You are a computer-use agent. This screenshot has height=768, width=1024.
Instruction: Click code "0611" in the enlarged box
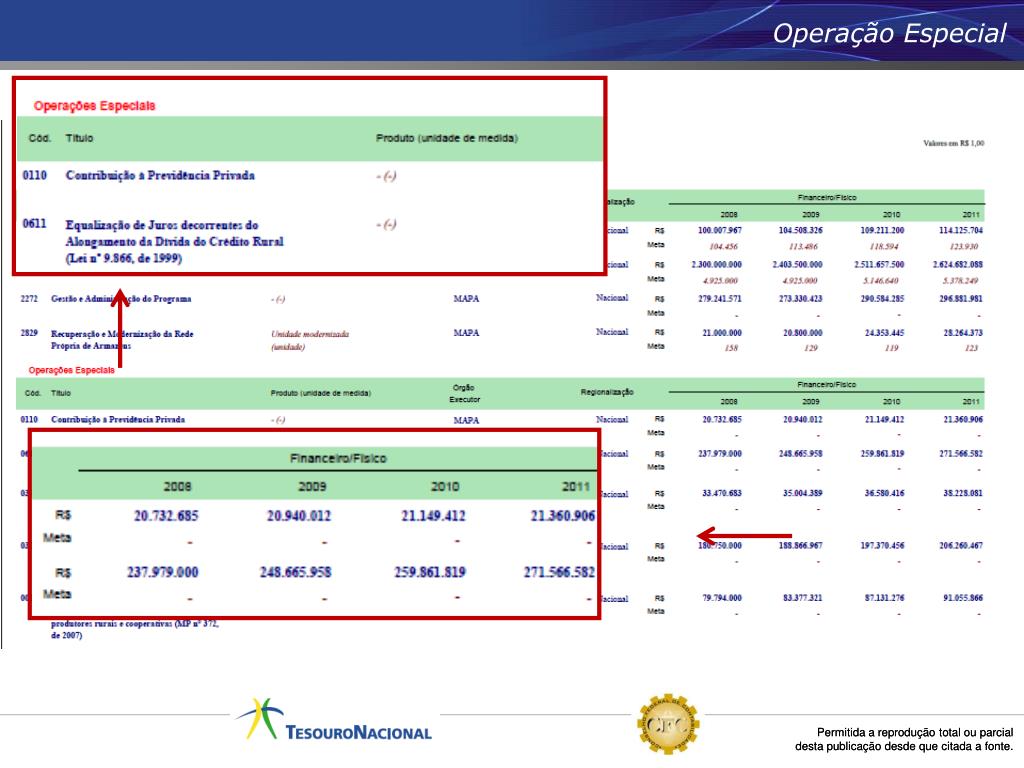(35, 224)
